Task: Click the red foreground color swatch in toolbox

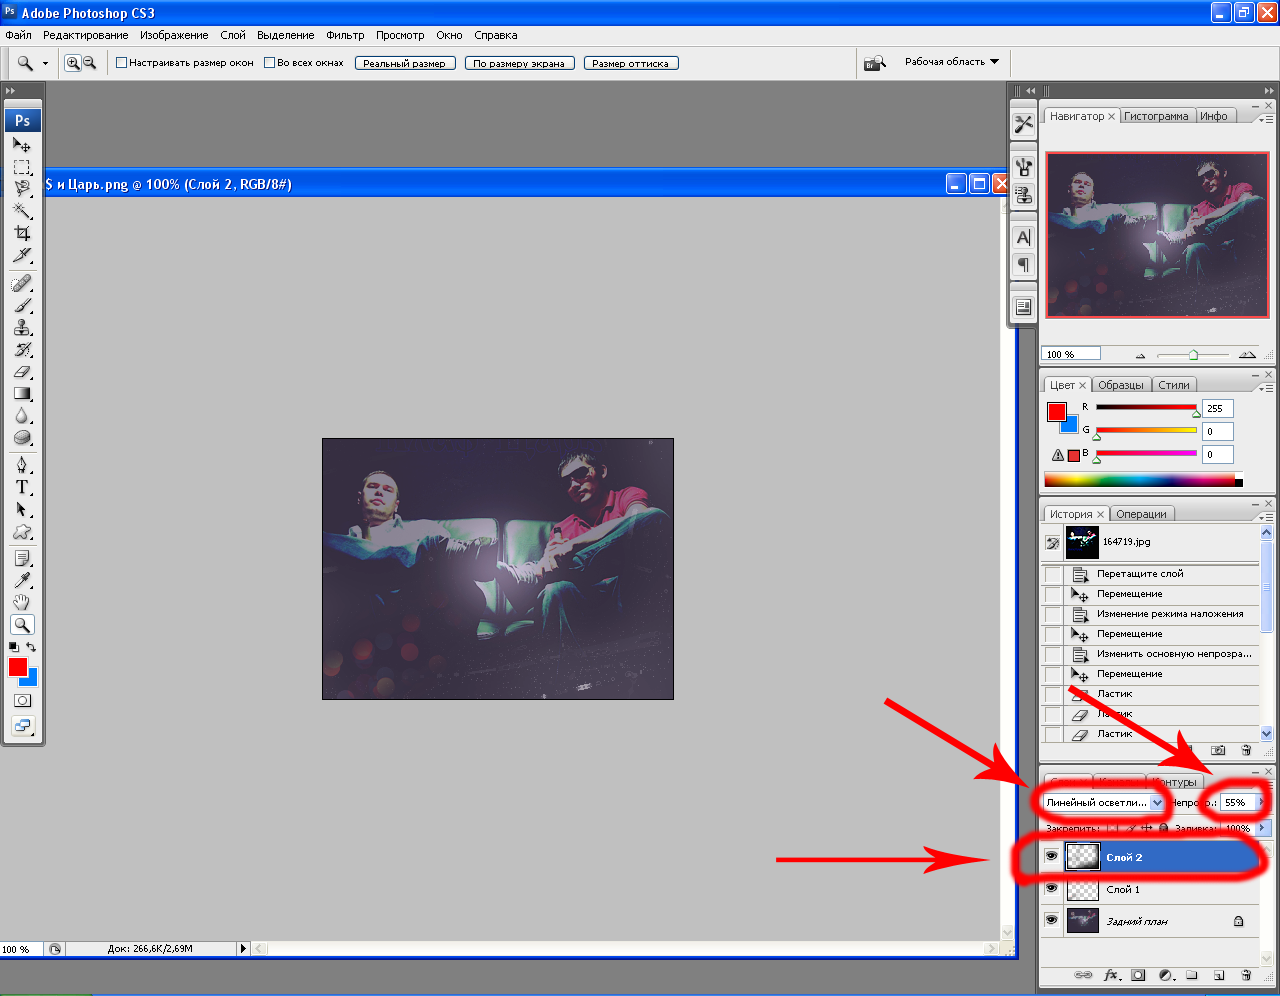Action: pos(18,667)
